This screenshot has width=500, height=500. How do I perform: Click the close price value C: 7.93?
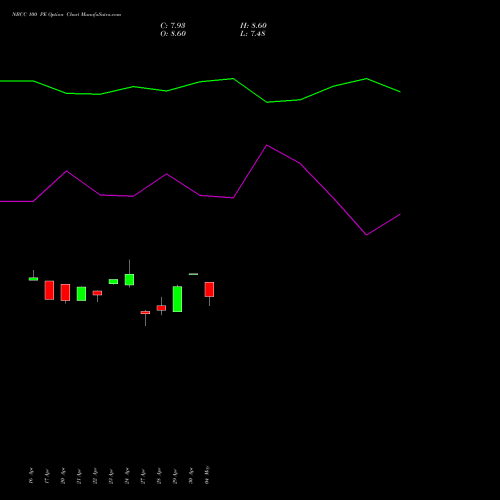pyautogui.click(x=173, y=26)
